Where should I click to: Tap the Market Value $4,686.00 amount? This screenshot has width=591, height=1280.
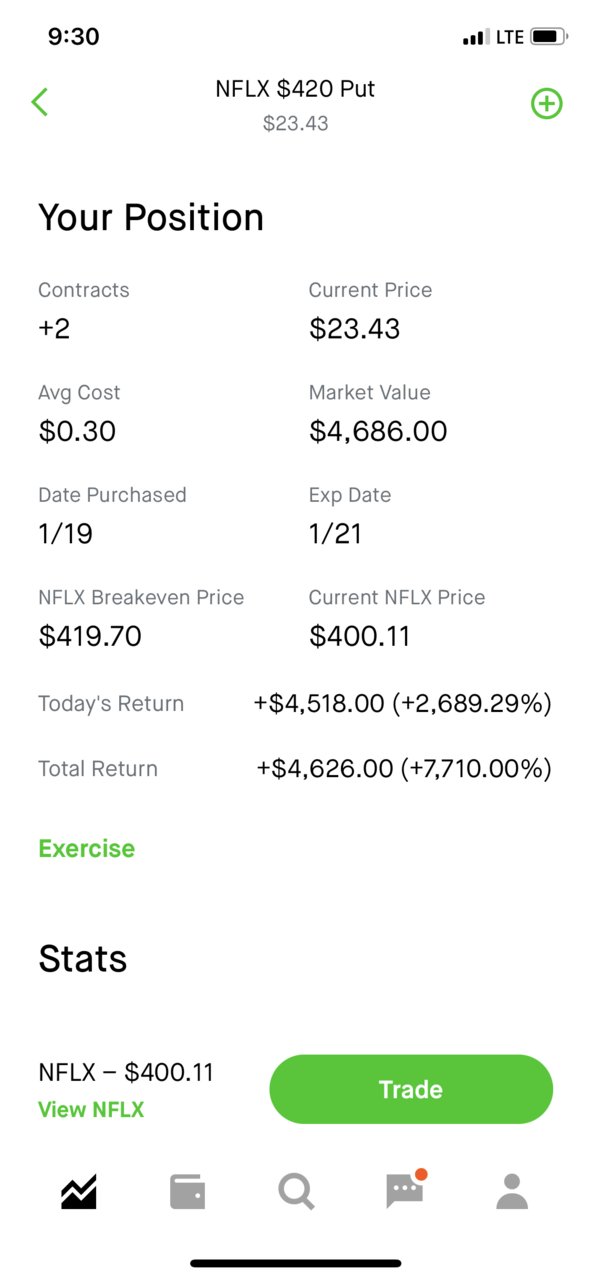[378, 431]
